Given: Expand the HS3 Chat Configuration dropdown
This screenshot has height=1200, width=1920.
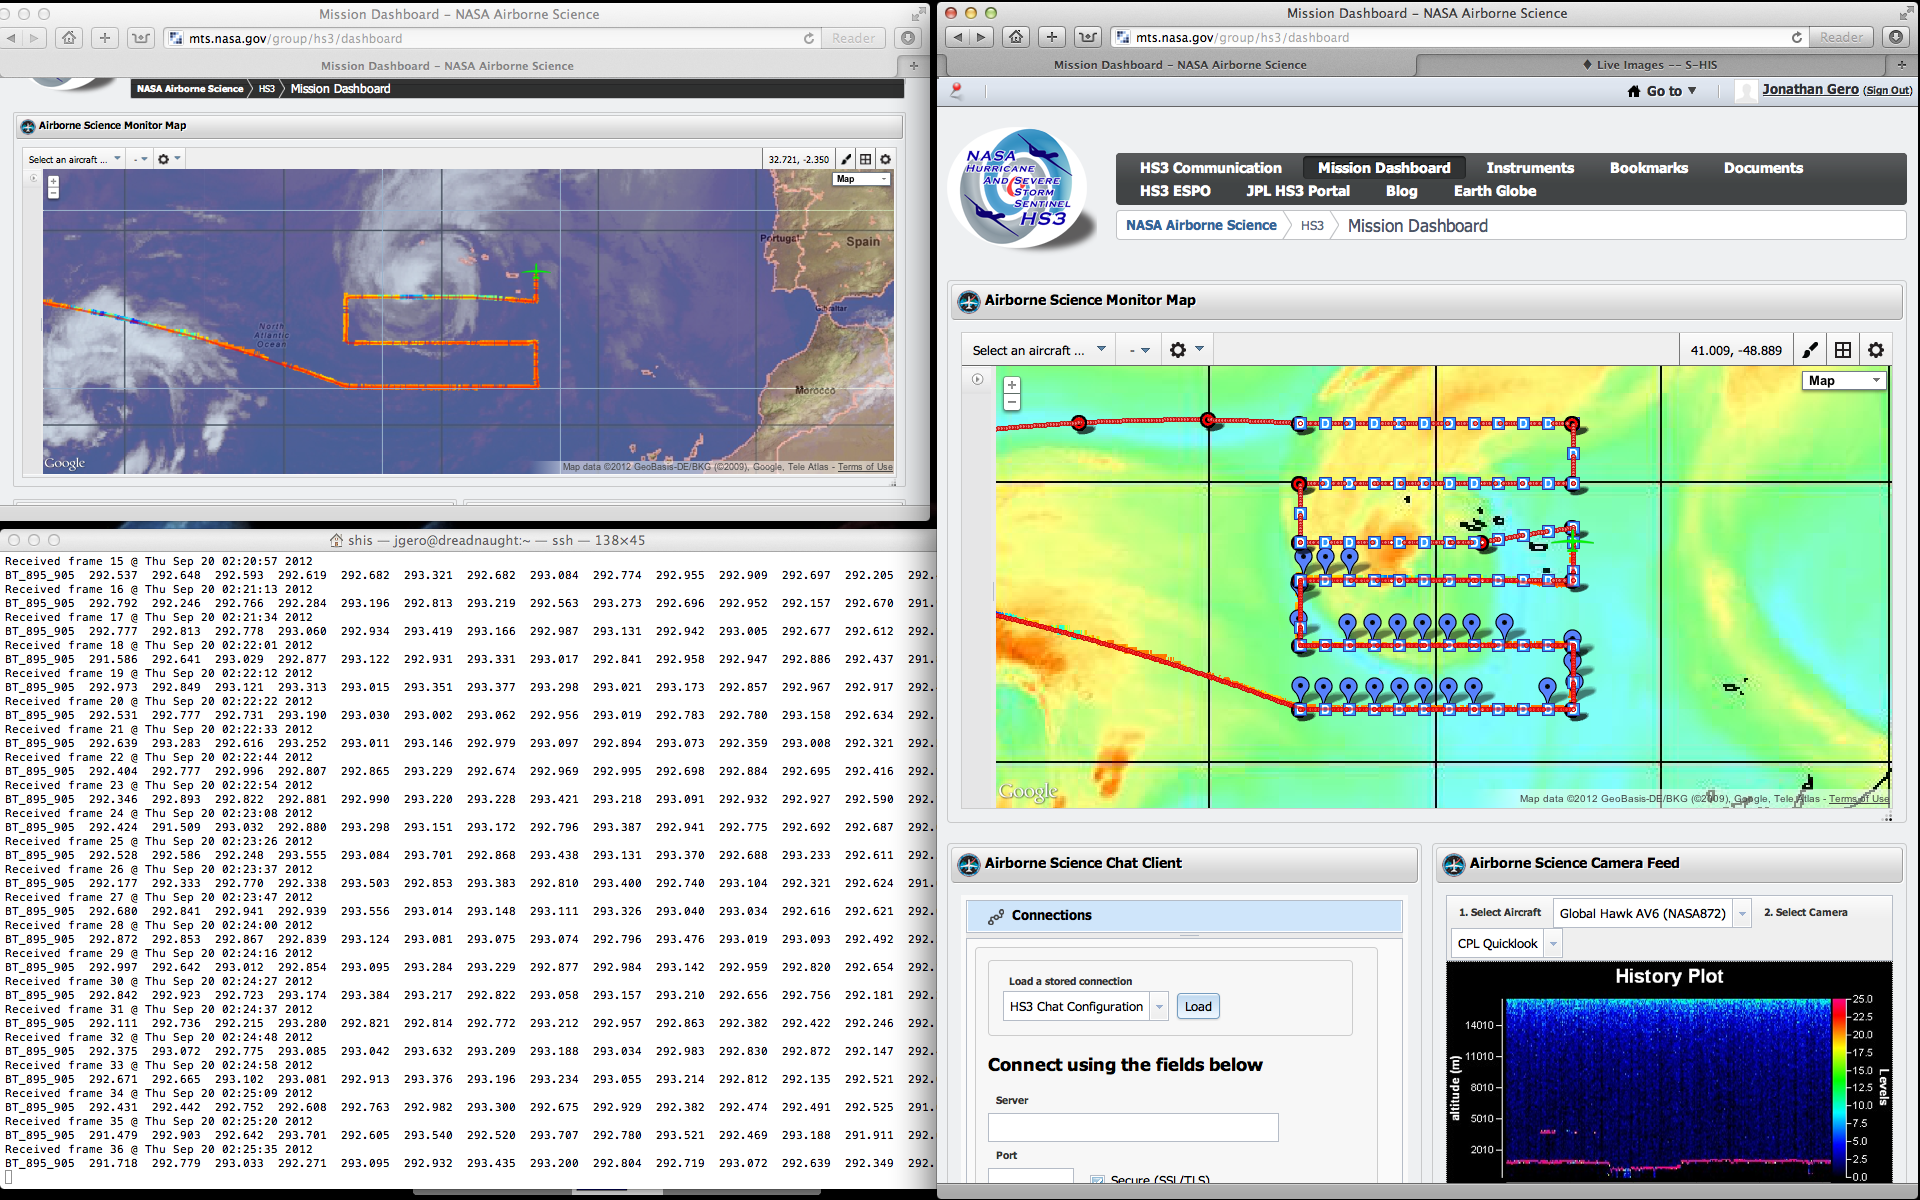Looking at the screenshot, I should tap(1159, 1007).
